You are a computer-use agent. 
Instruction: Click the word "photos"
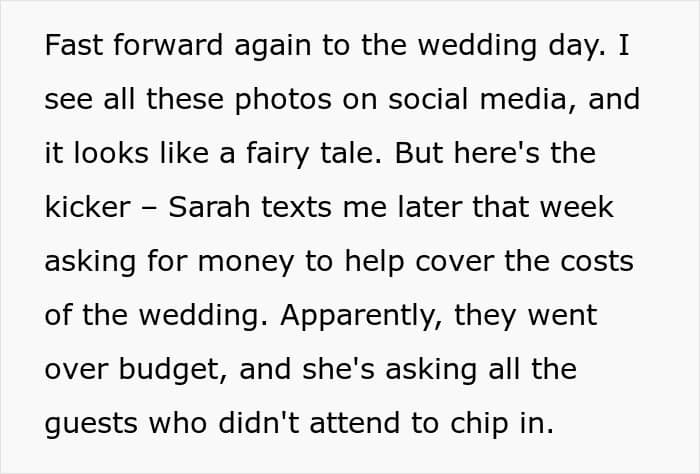point(268,101)
